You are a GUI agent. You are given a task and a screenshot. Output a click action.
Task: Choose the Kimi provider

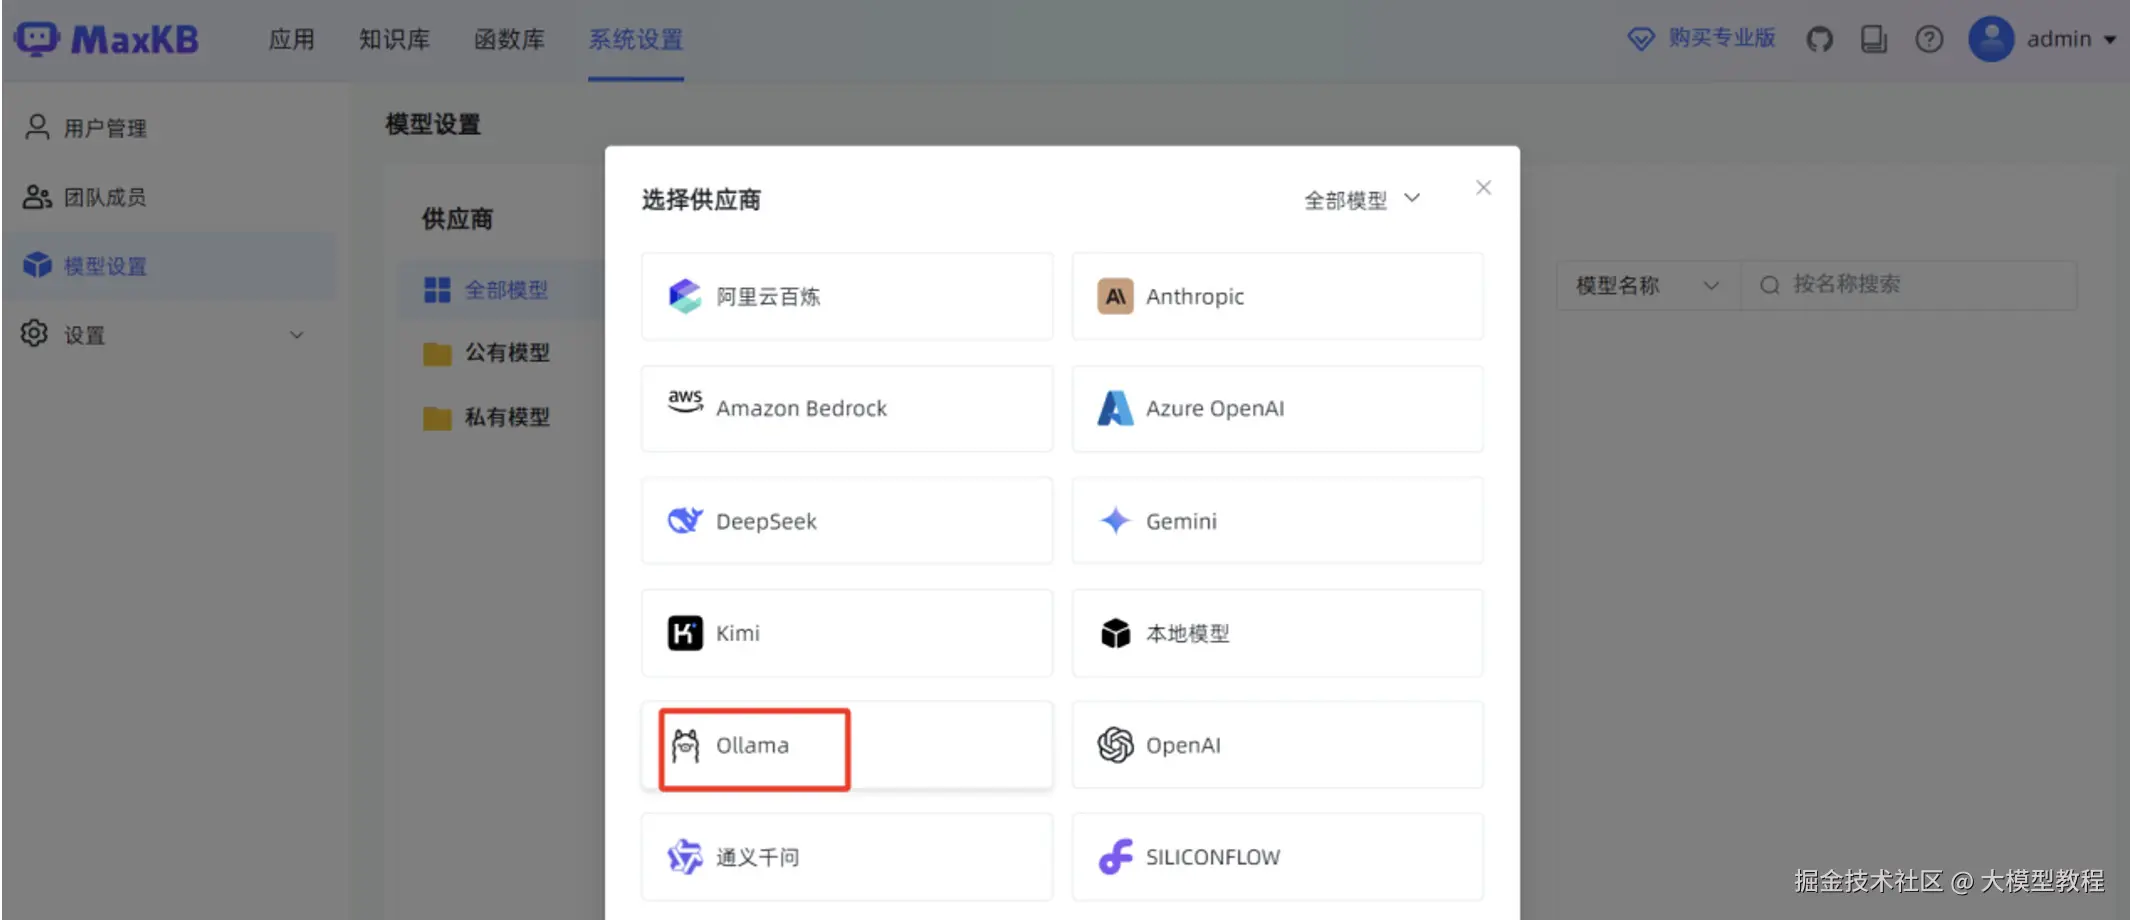pos(847,633)
